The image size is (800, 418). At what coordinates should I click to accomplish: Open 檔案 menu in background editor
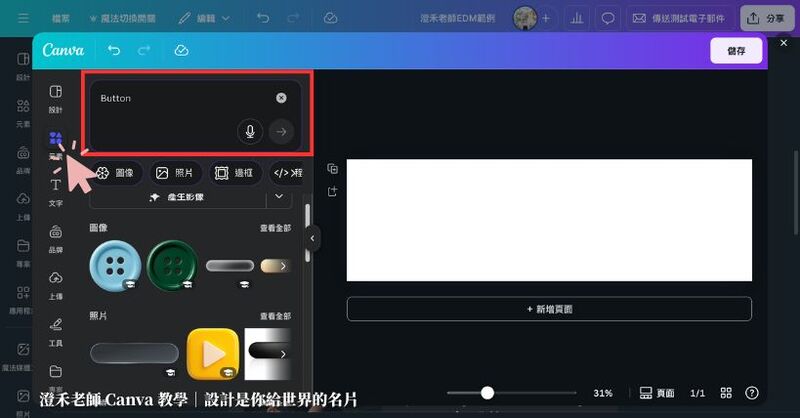tap(61, 18)
